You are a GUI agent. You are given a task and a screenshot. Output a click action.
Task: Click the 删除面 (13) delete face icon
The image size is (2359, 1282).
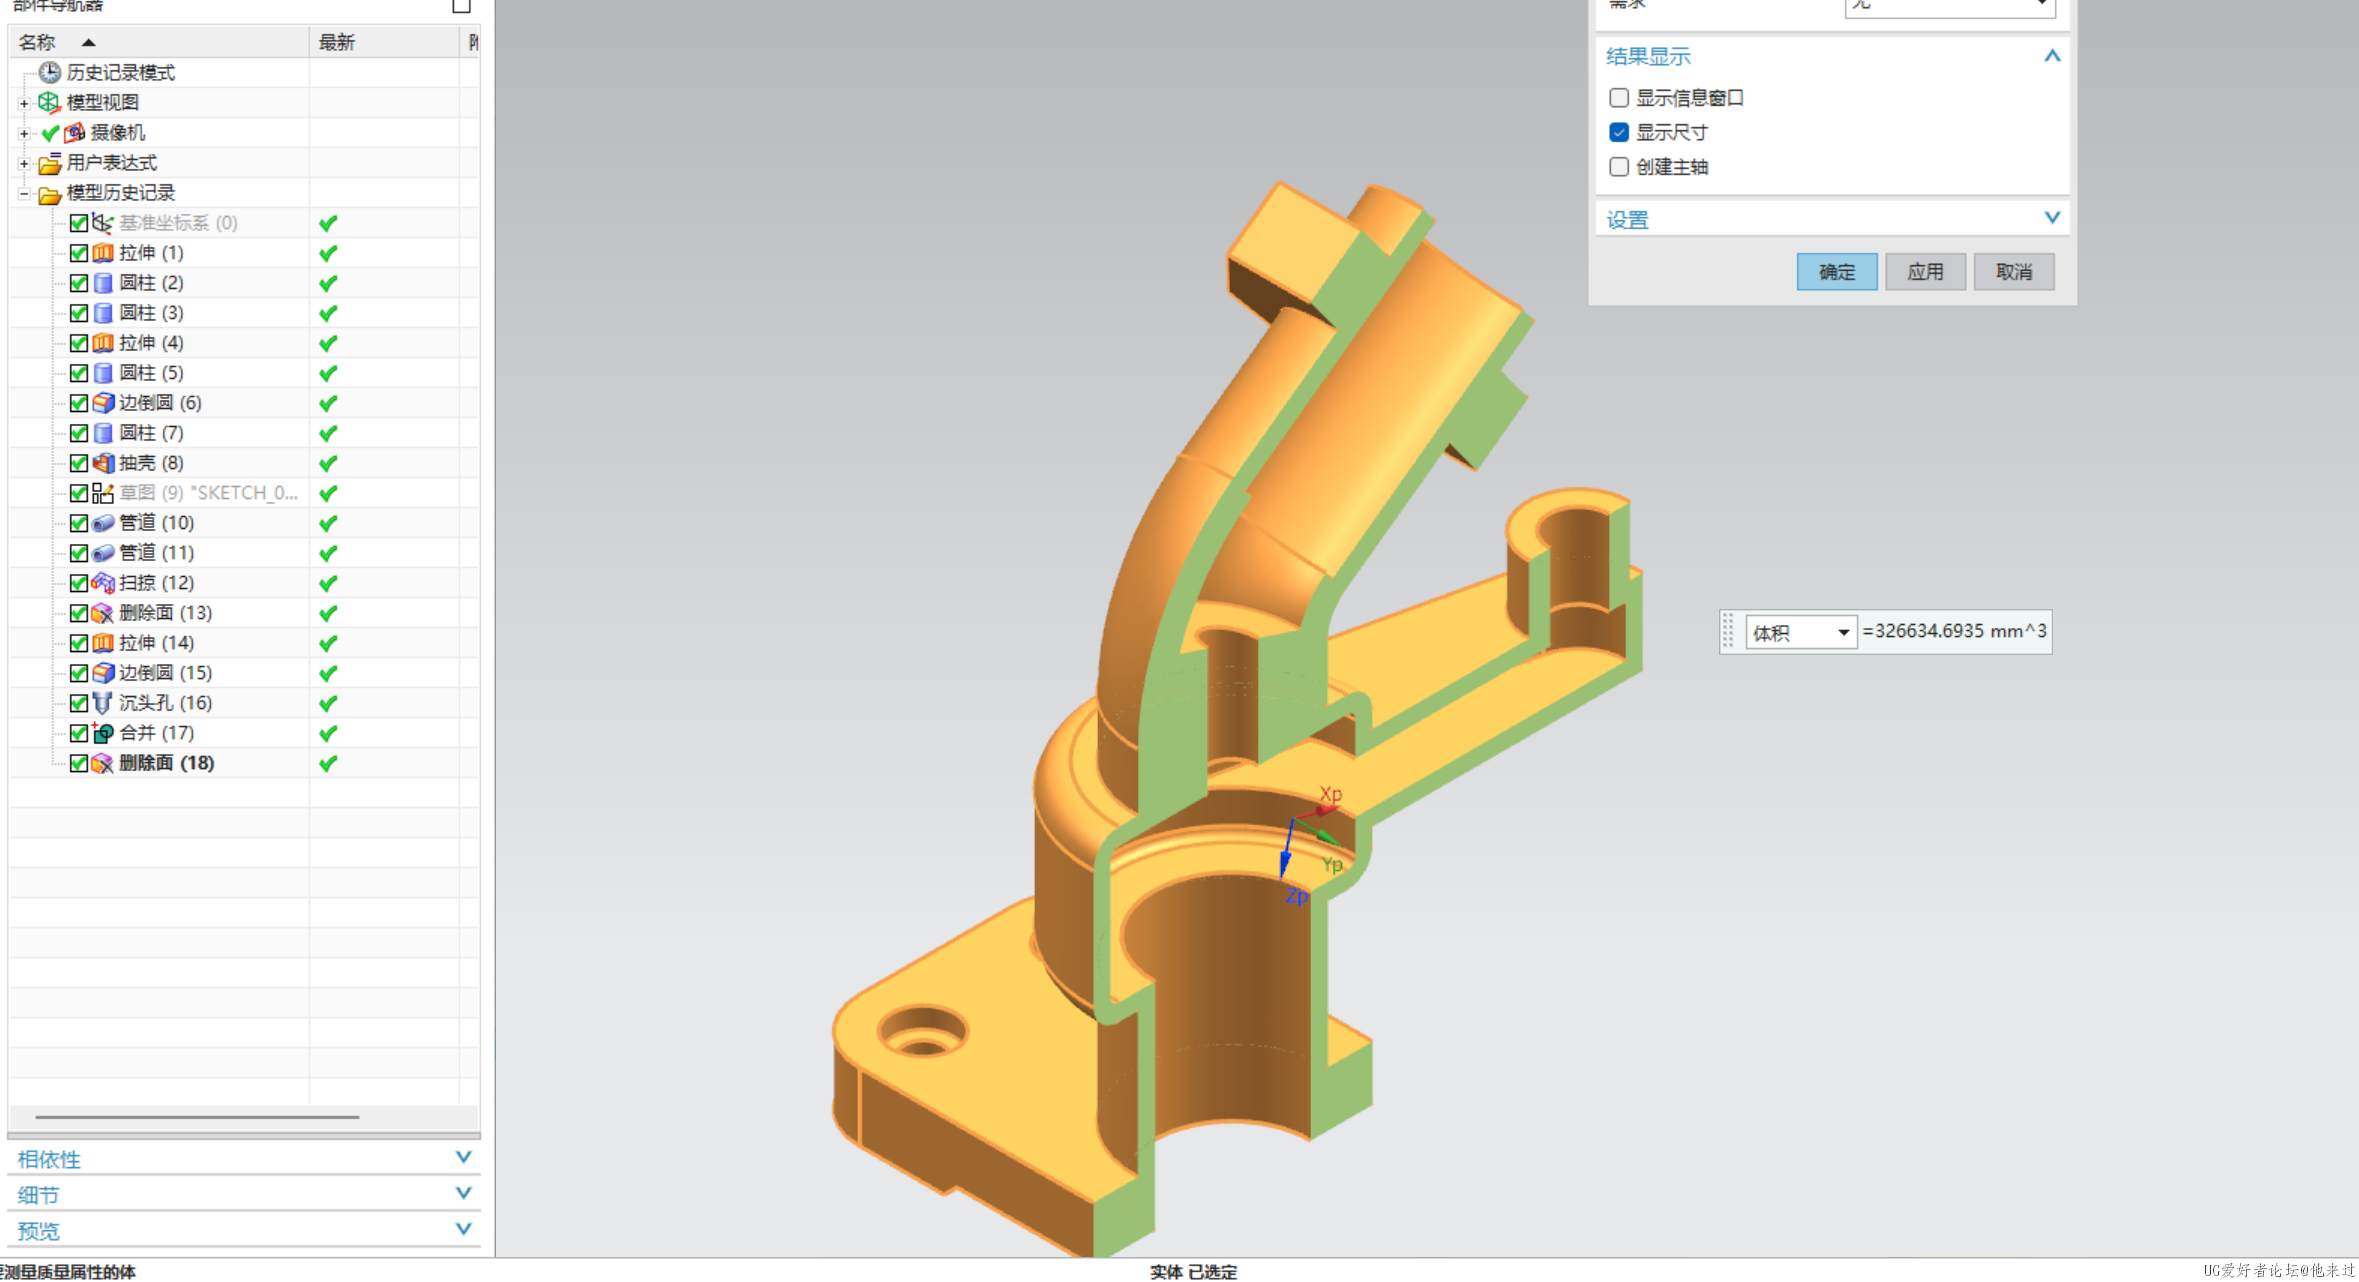103,612
